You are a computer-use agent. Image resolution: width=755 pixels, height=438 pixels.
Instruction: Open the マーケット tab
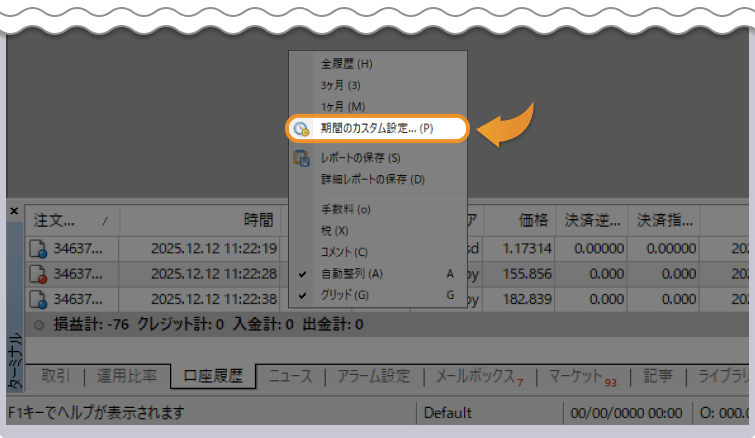click(583, 377)
